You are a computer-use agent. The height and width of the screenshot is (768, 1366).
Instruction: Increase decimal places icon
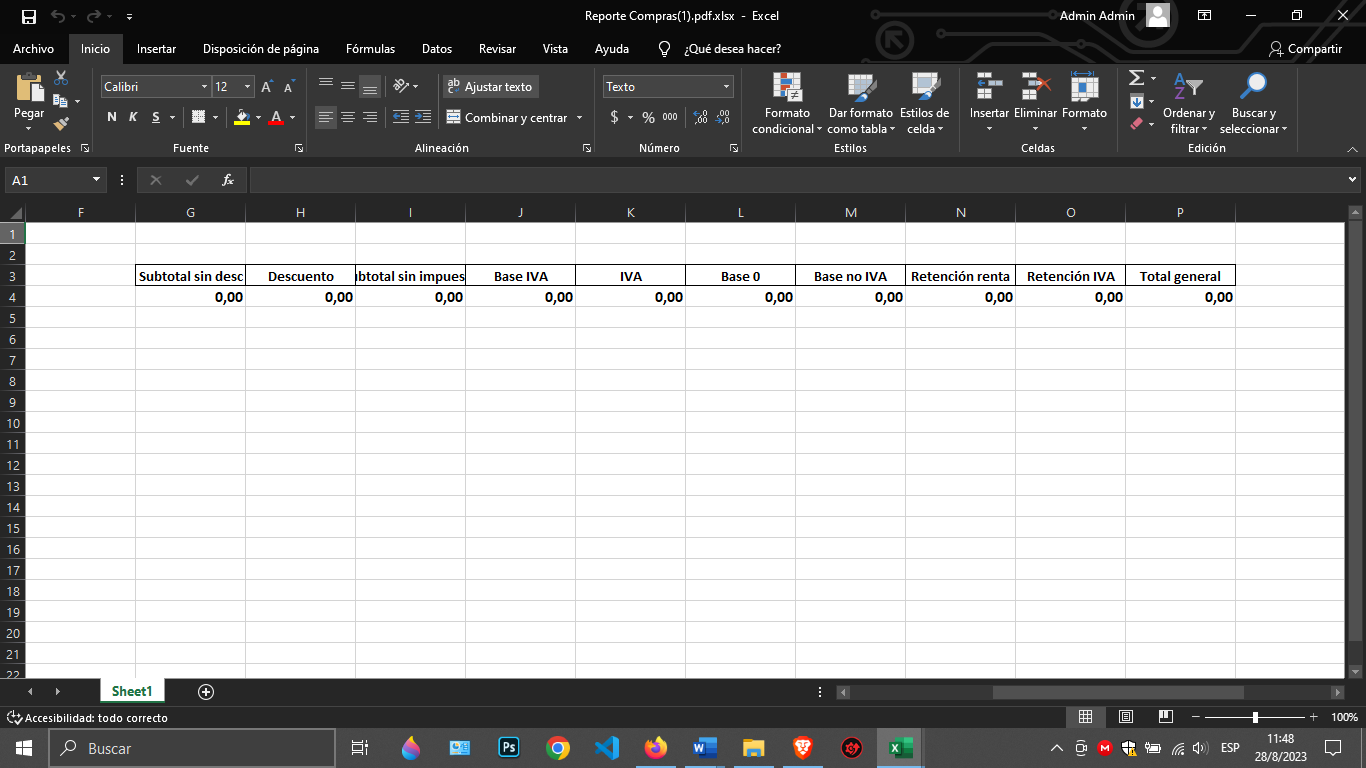[x=701, y=117]
